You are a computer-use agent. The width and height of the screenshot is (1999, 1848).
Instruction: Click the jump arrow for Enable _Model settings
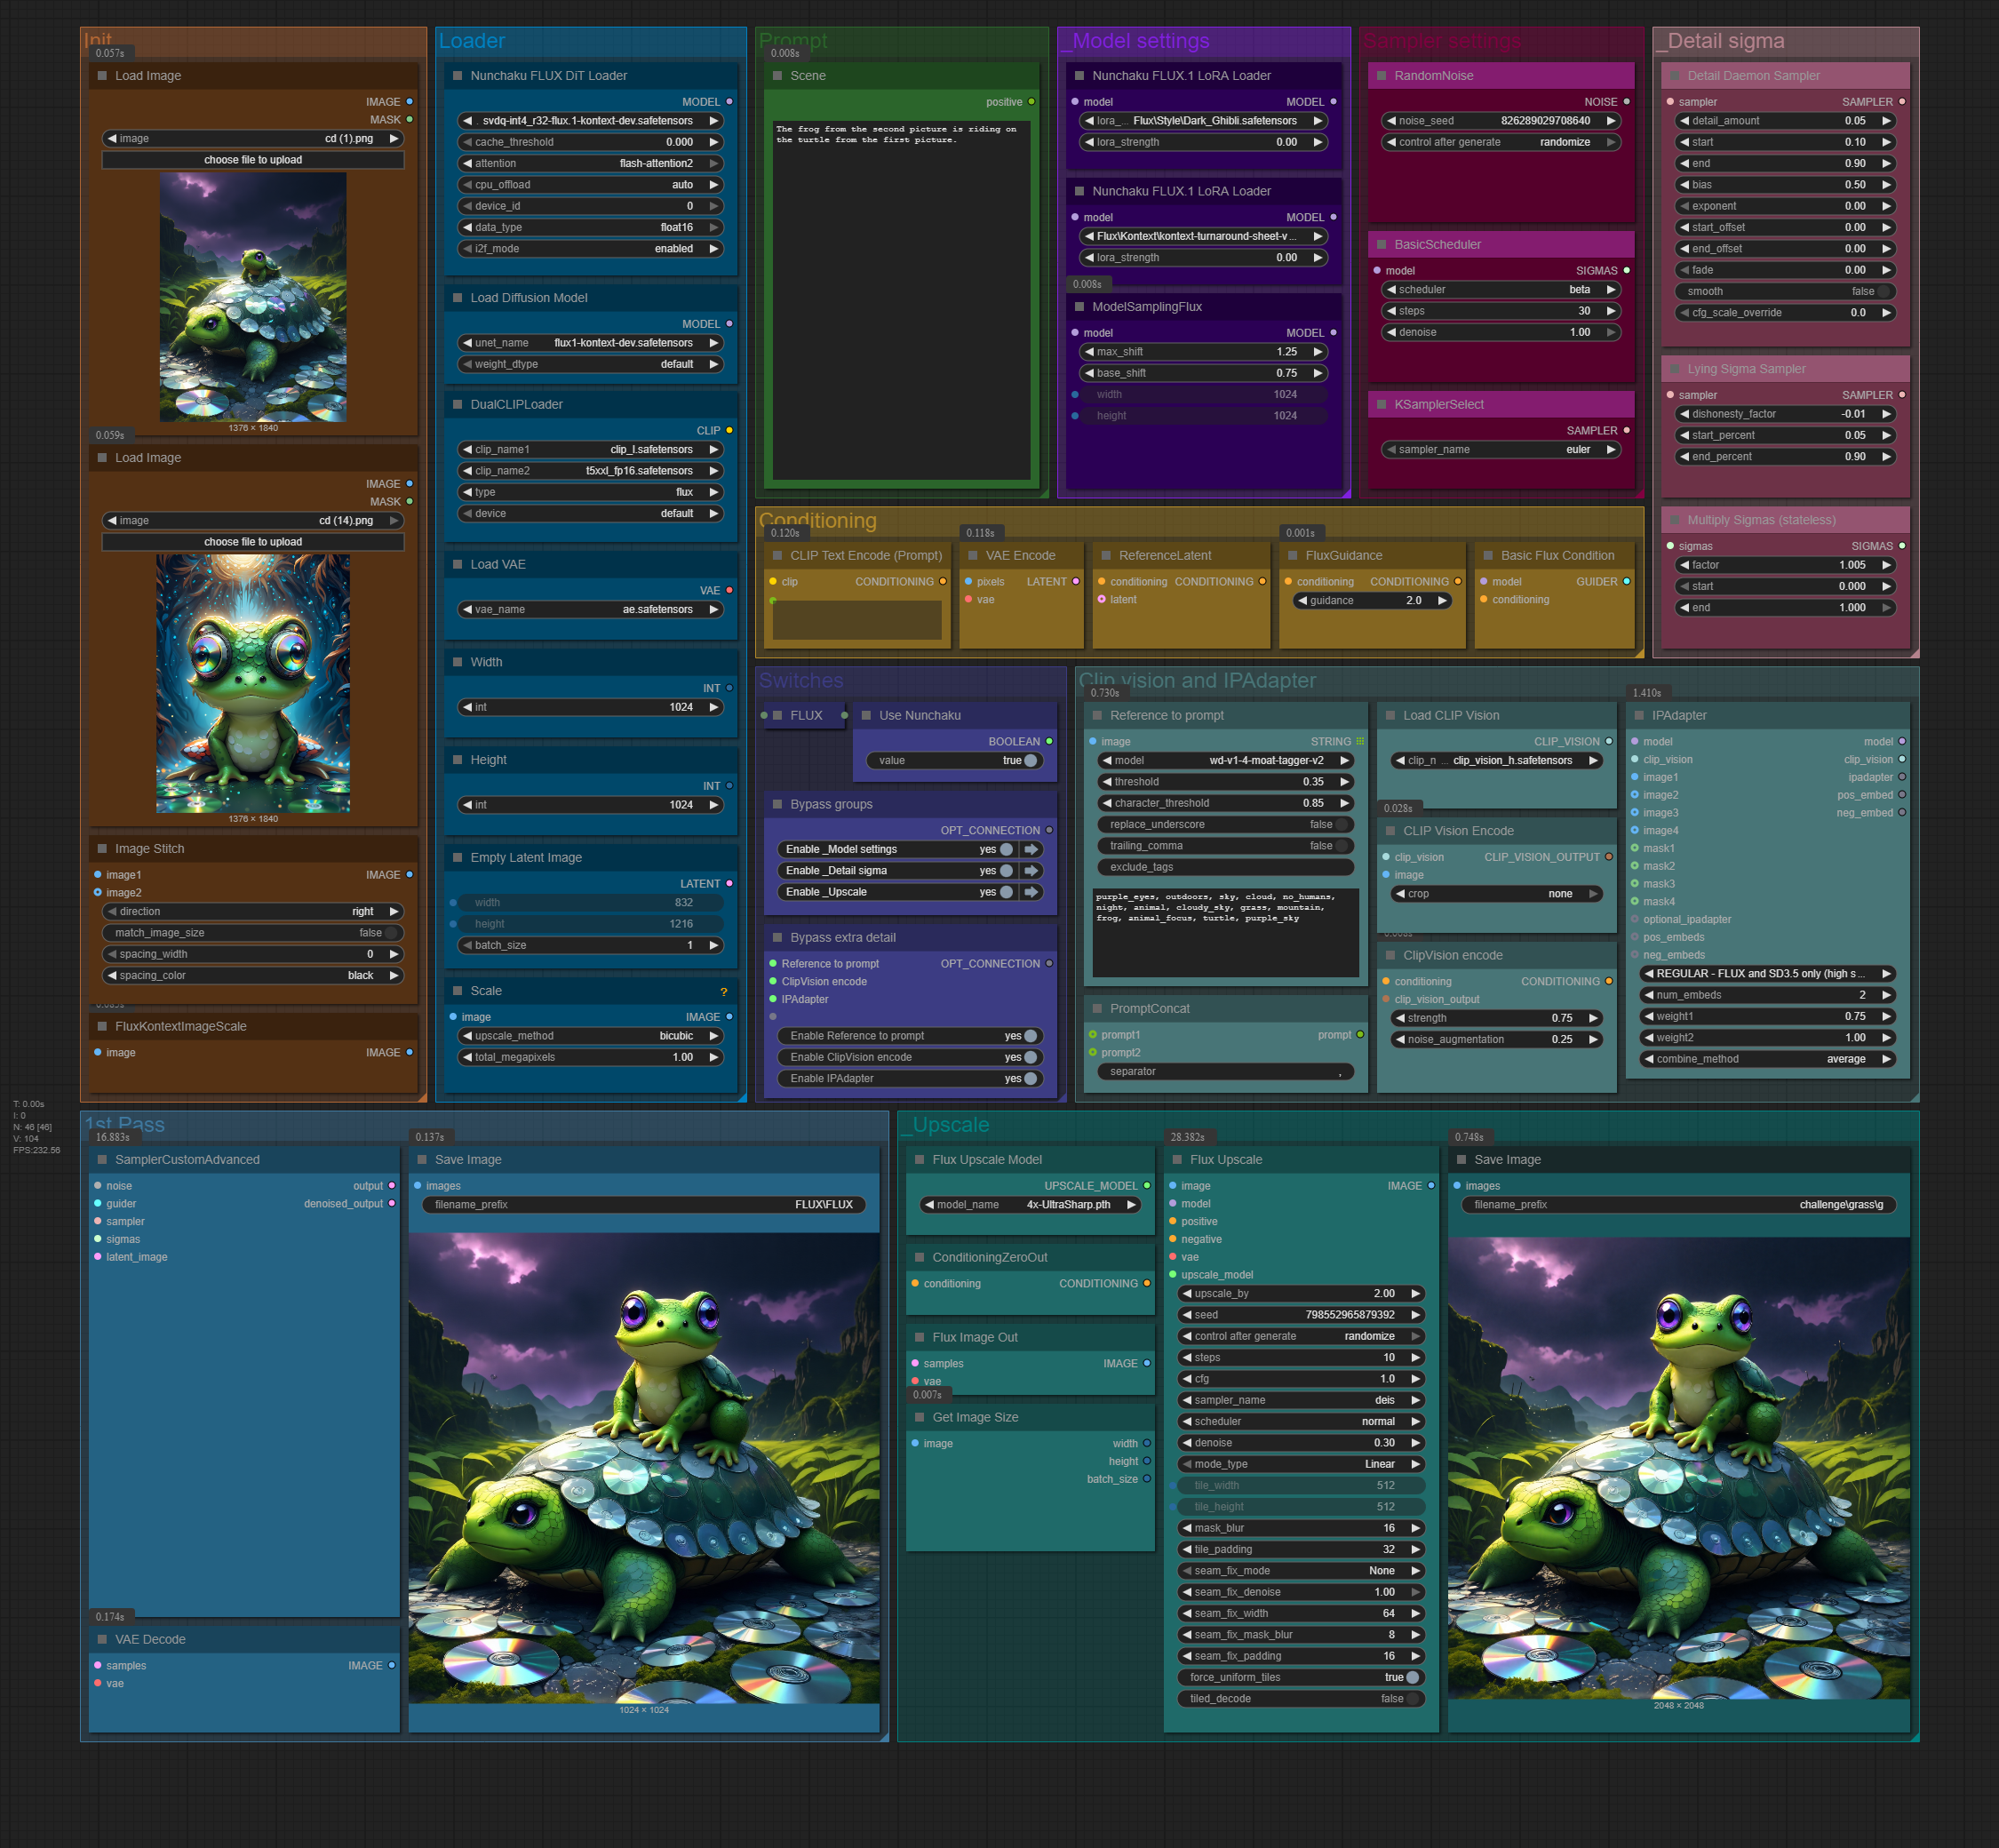[x=1031, y=849]
